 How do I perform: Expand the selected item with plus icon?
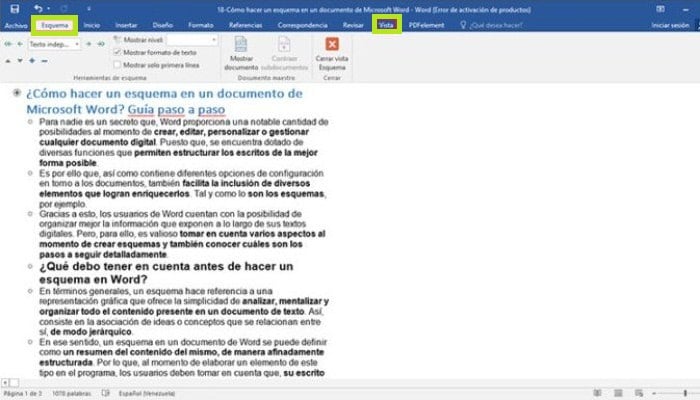point(32,61)
